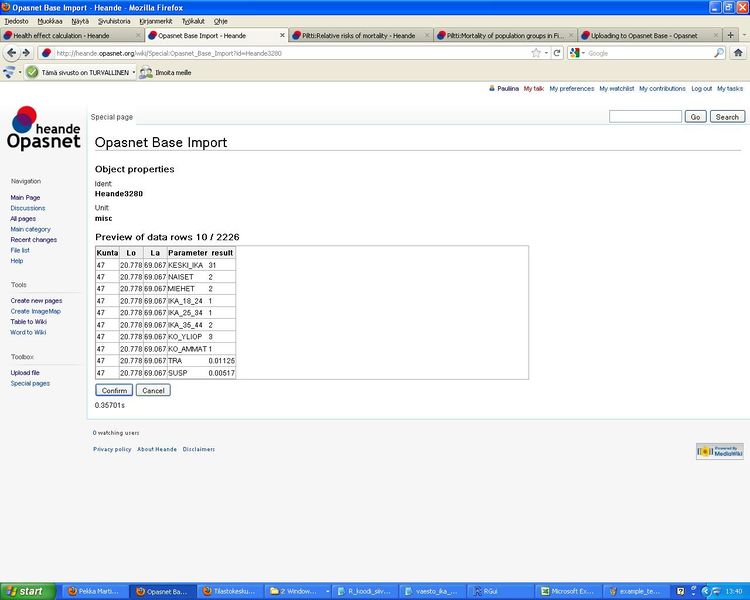Viewport: 750px width, 600px height.
Task: Click the wiki Search button
Action: click(x=727, y=117)
